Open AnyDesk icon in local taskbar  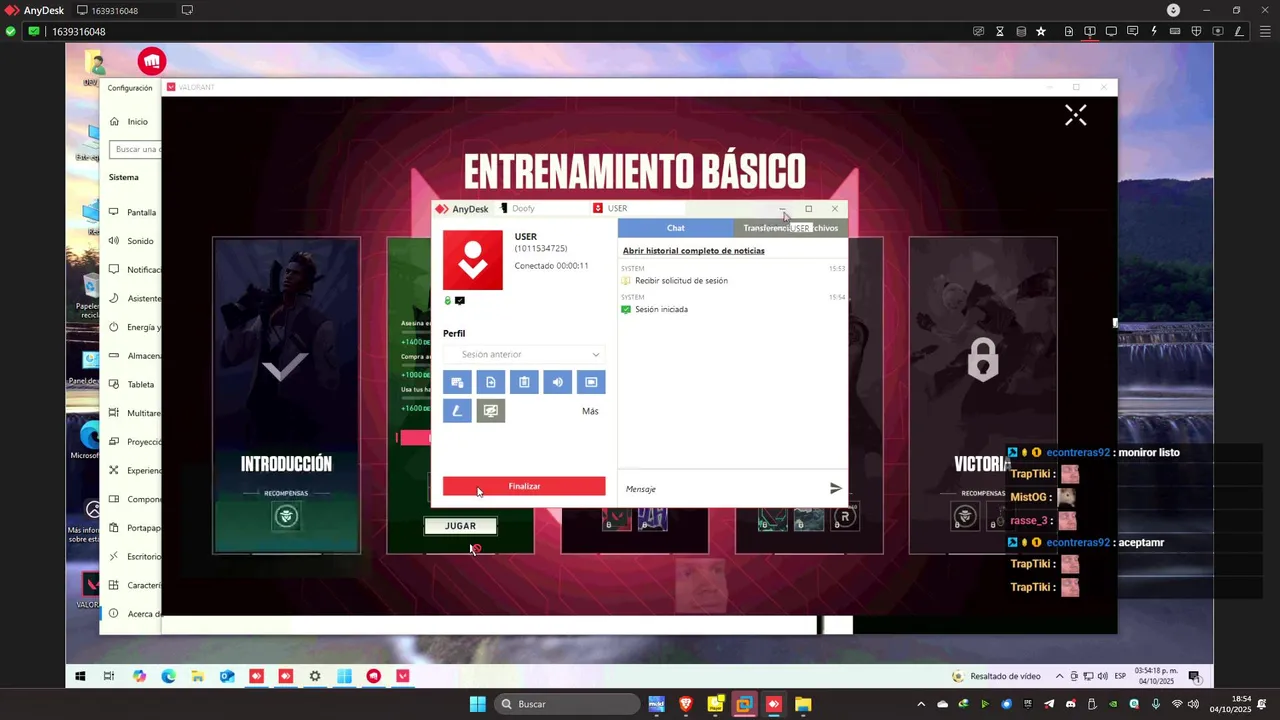point(773,704)
